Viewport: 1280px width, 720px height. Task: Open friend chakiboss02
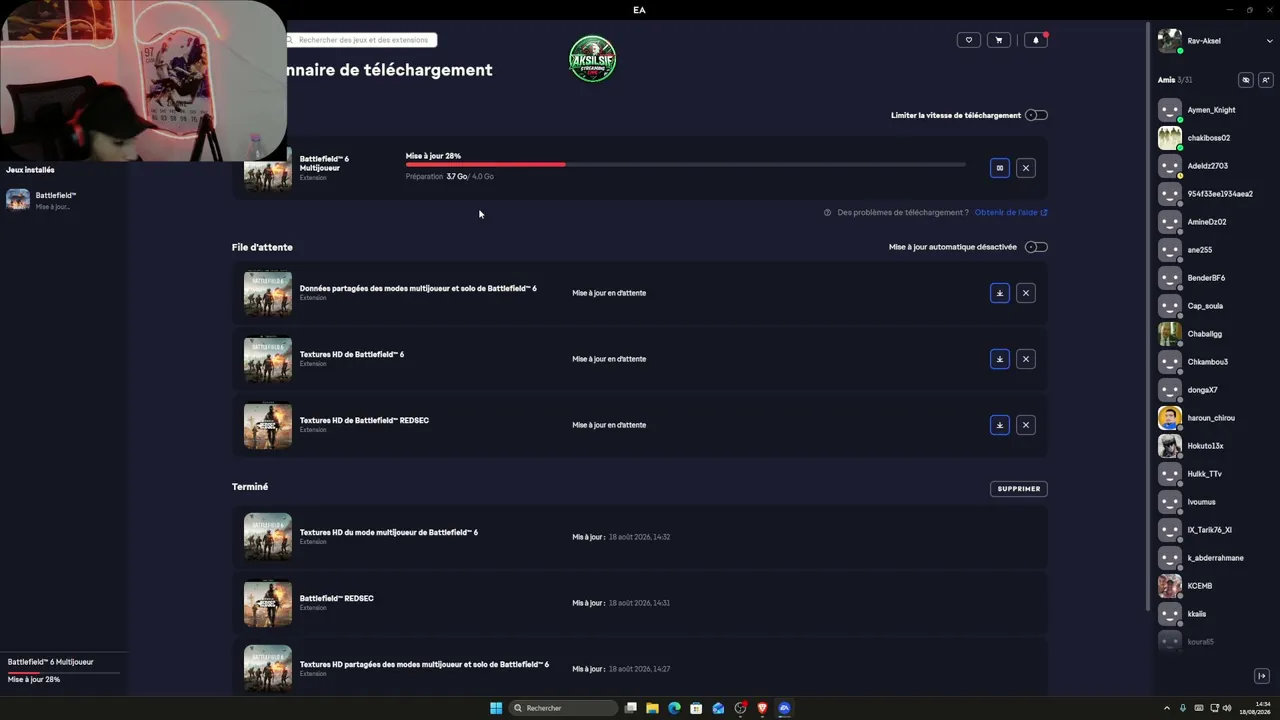(x=1209, y=138)
